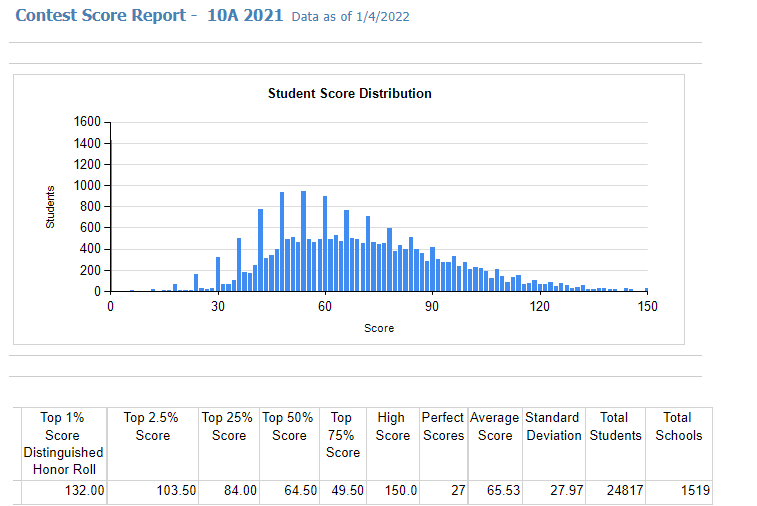
Task: Click the 1600 y-axis tick label
Action: tap(87, 122)
